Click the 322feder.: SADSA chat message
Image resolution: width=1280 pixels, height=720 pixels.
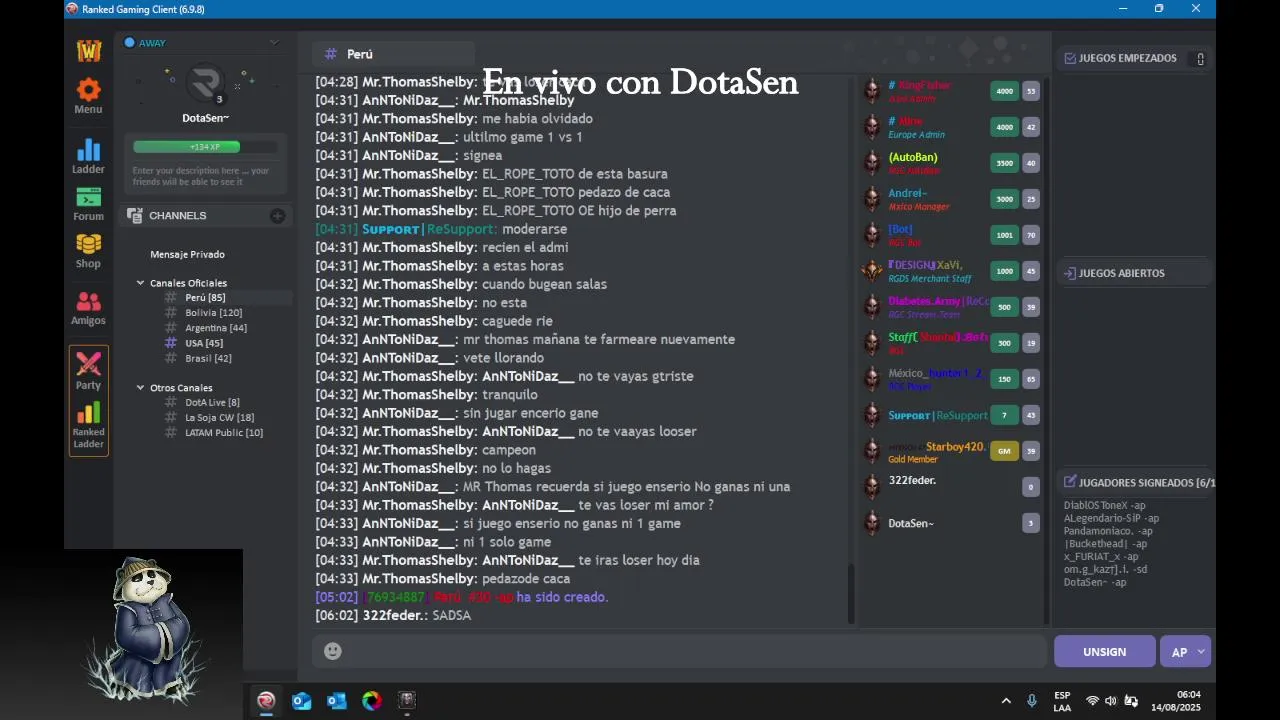click(393, 615)
